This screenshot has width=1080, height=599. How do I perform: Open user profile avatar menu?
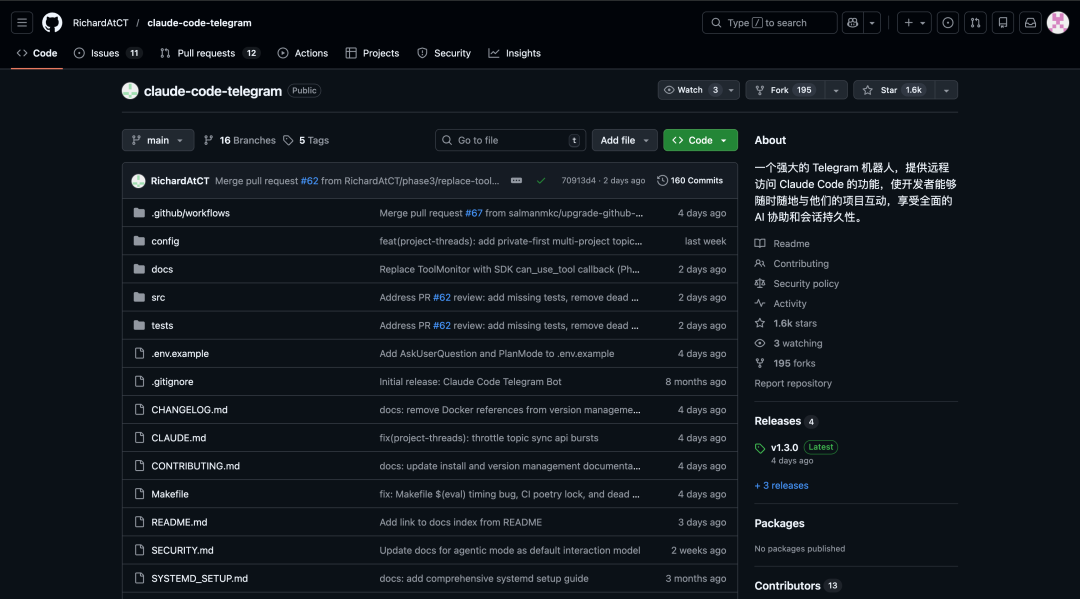tap(1057, 23)
